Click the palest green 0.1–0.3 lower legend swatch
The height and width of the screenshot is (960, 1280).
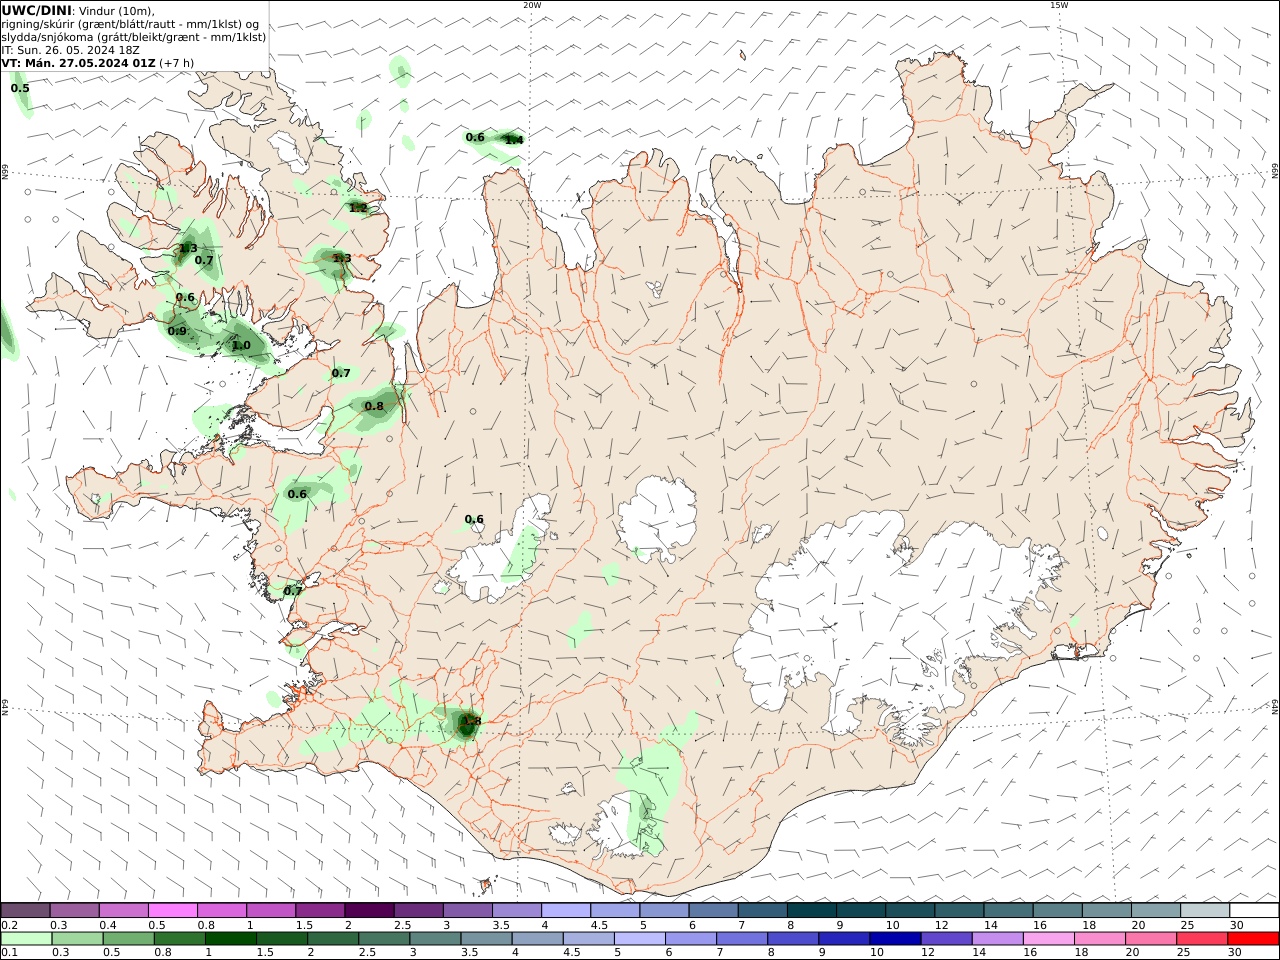26,939
